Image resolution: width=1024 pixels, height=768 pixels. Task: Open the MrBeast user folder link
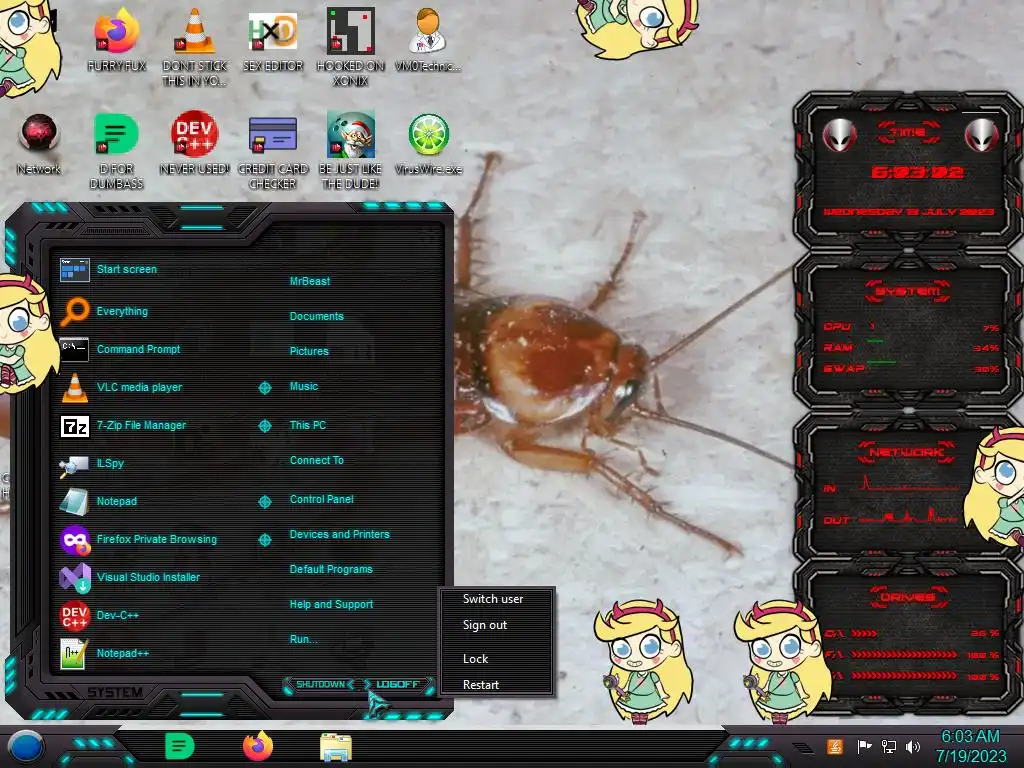310,281
